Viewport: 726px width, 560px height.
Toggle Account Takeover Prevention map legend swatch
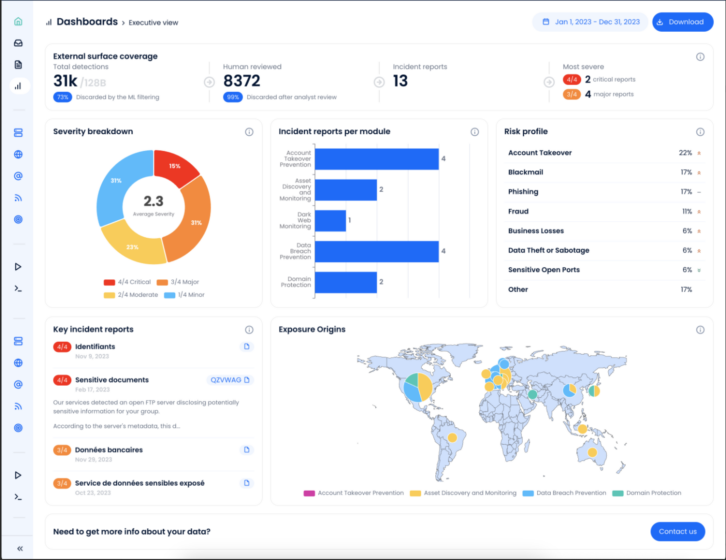point(309,493)
